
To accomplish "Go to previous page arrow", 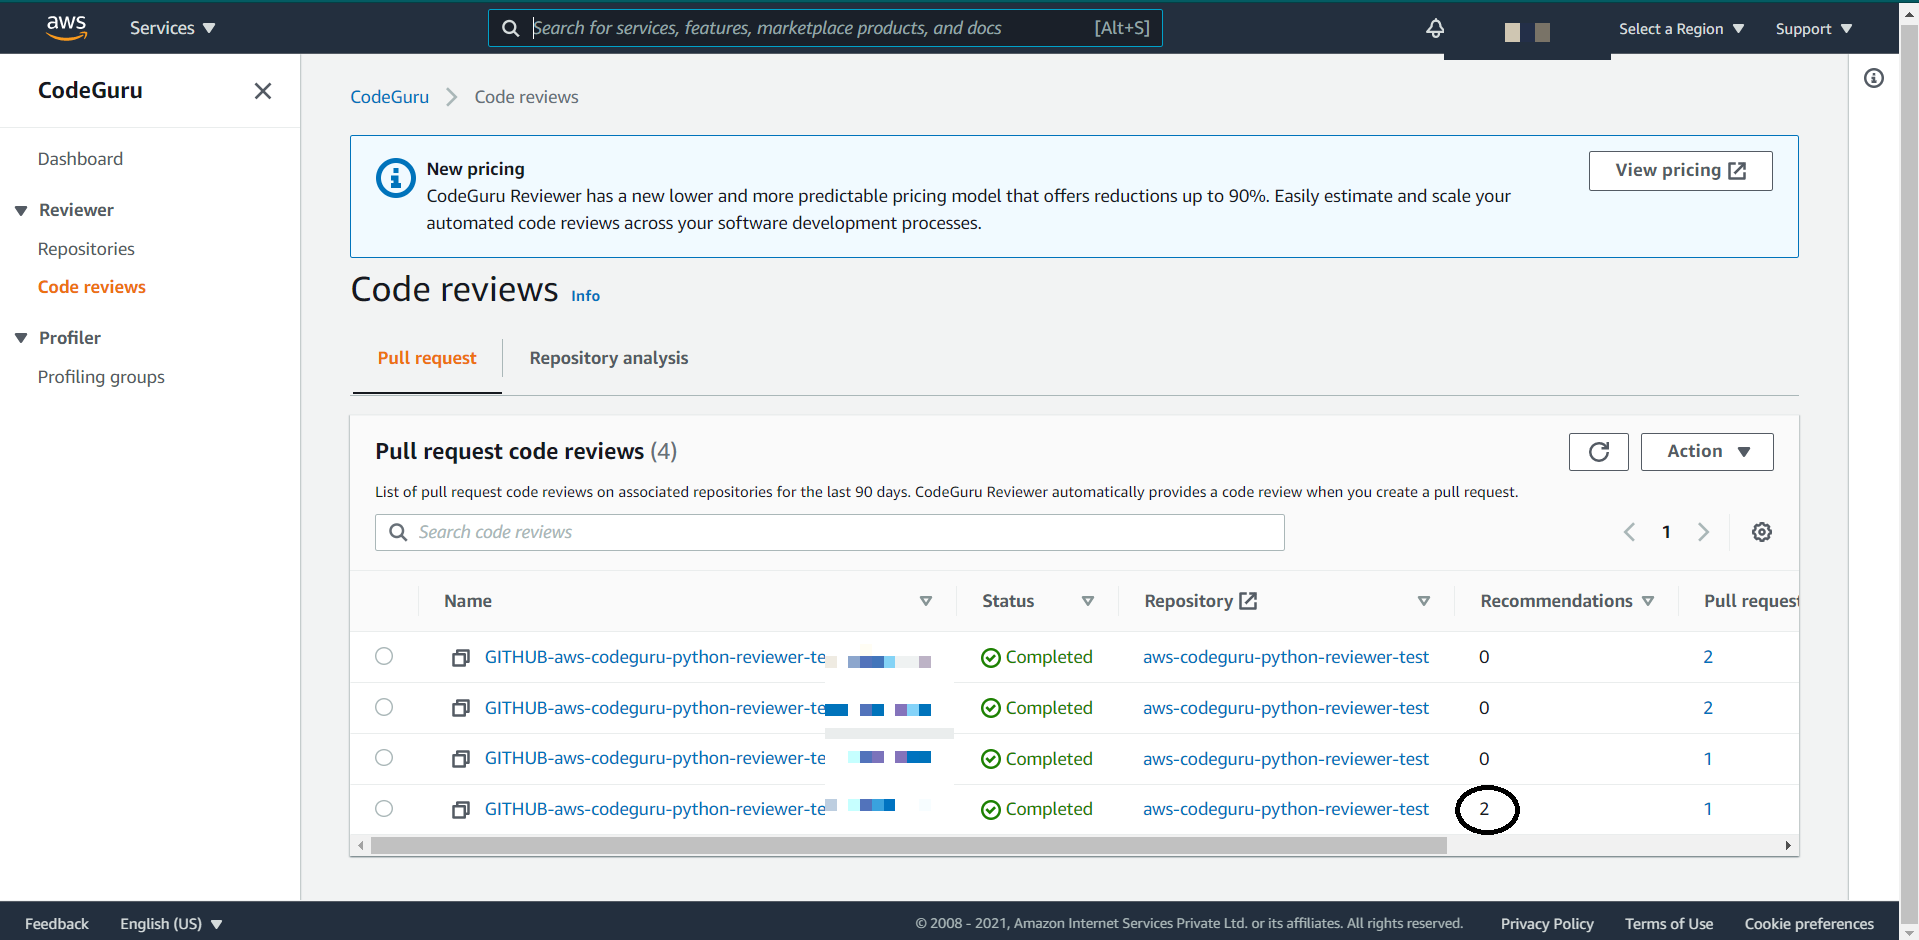I will [x=1629, y=532].
